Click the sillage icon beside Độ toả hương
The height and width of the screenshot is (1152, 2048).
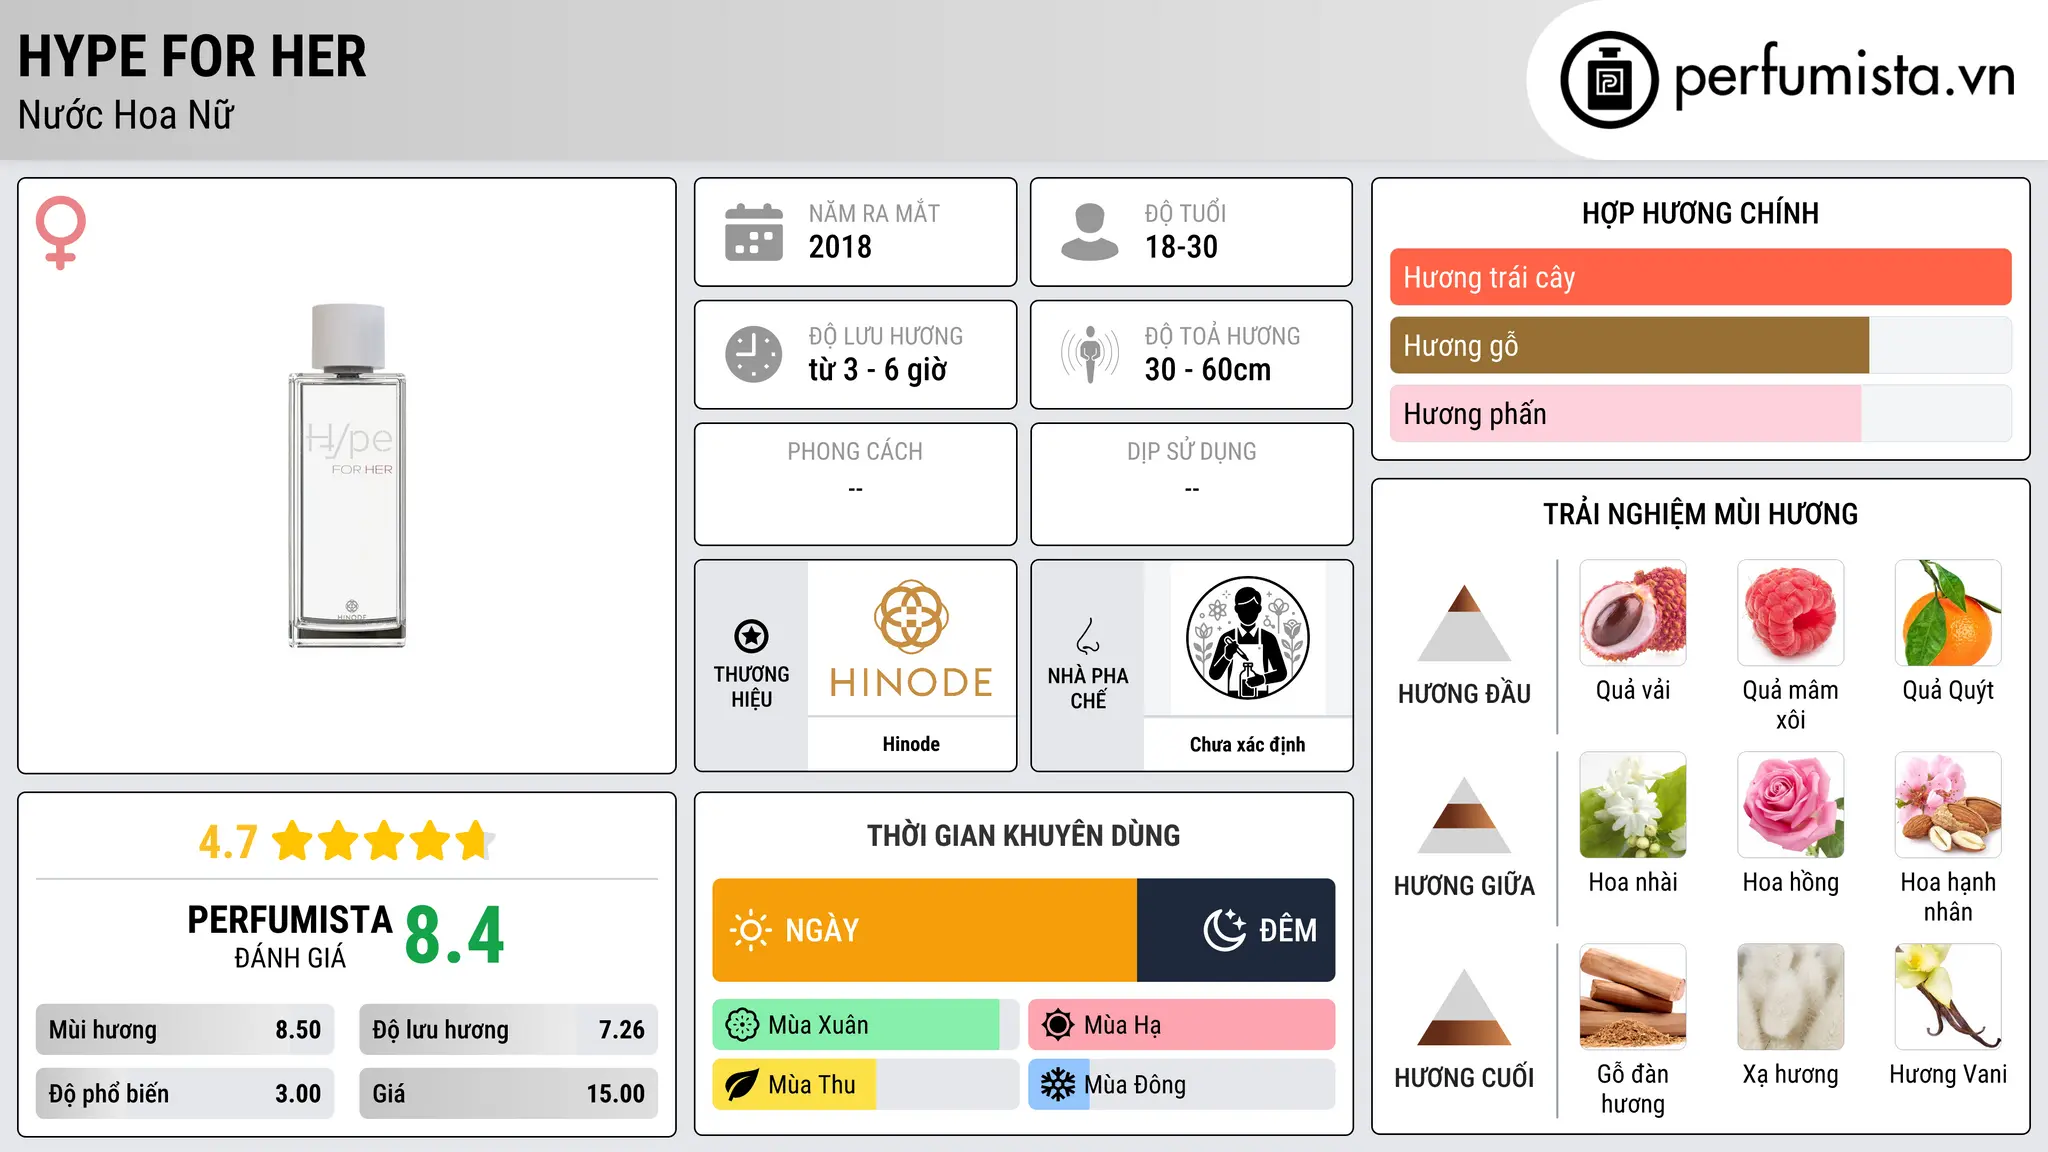[x=1090, y=354]
